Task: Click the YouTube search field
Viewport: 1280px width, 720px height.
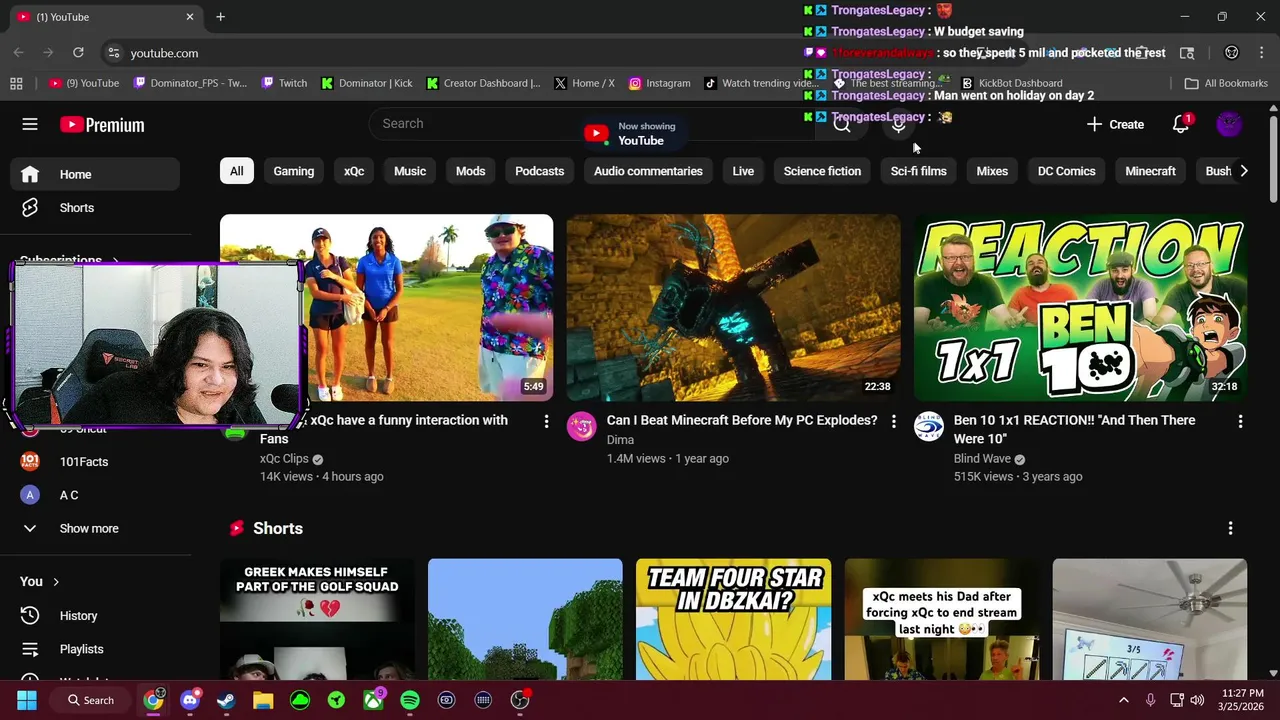Action: [590, 124]
